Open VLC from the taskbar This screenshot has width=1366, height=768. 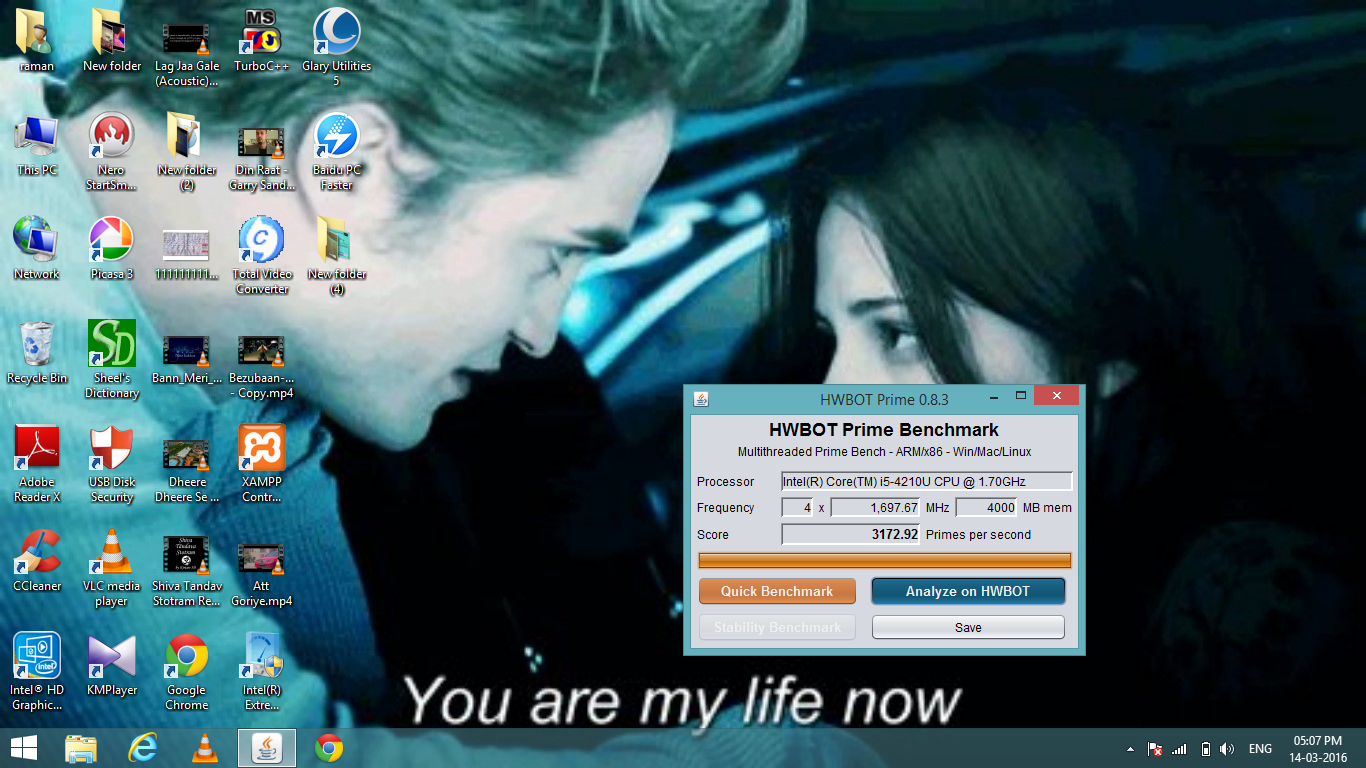[205, 748]
